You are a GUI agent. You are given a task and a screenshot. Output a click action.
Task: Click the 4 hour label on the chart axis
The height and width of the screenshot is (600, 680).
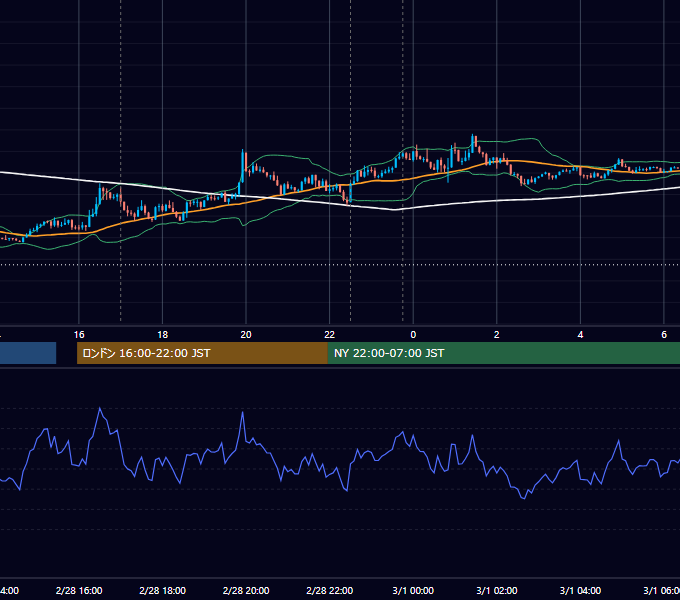pyautogui.click(x=580, y=335)
